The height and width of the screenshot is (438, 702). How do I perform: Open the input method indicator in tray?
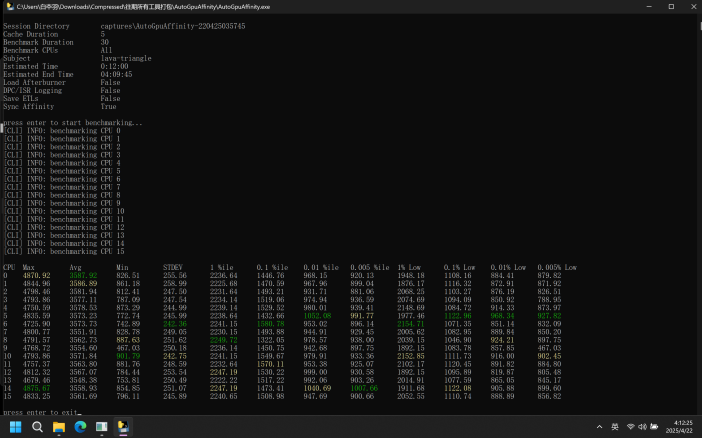coord(615,427)
